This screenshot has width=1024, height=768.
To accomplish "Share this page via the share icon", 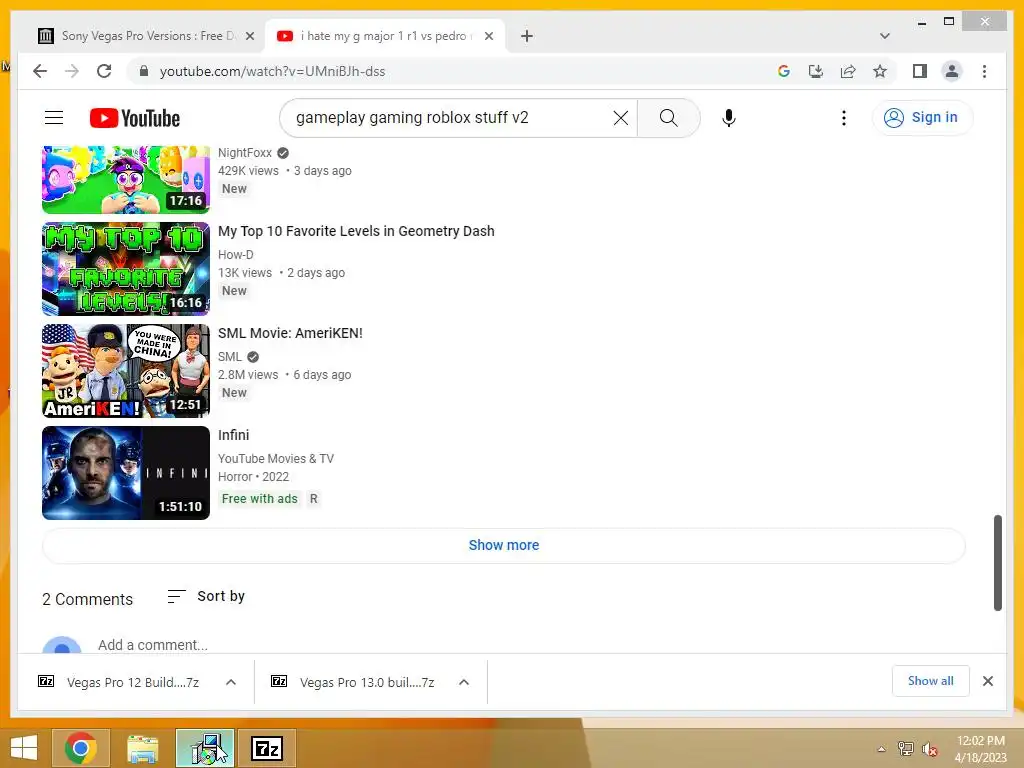I will 848,71.
